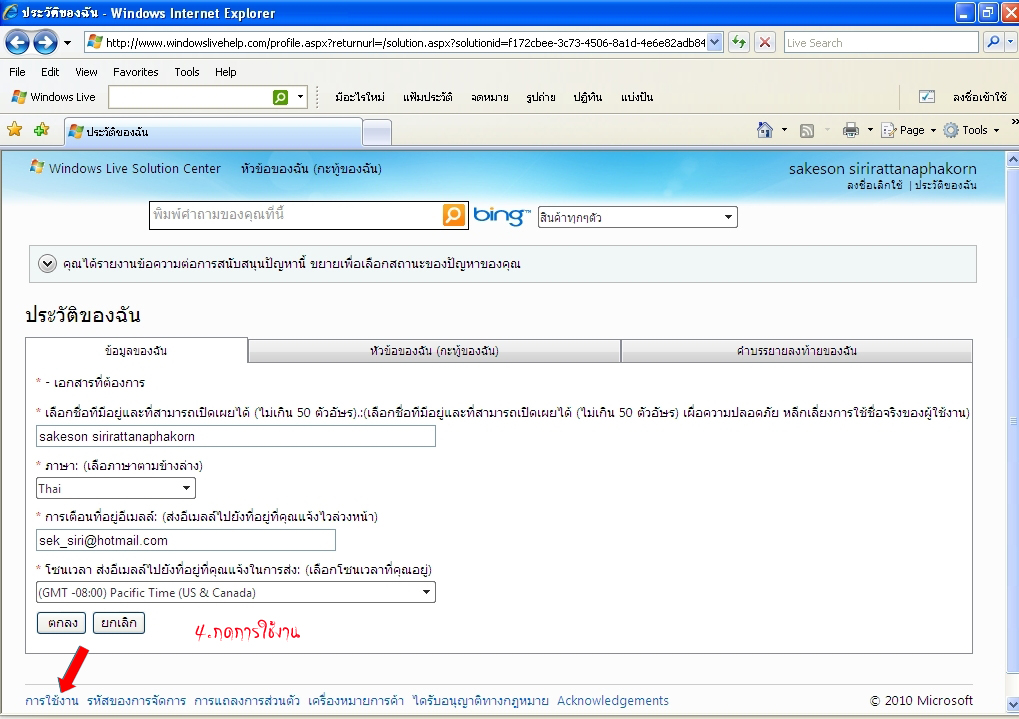Click the email field sek_siri@hotmail.com
This screenshot has width=1019, height=719.
[186, 540]
